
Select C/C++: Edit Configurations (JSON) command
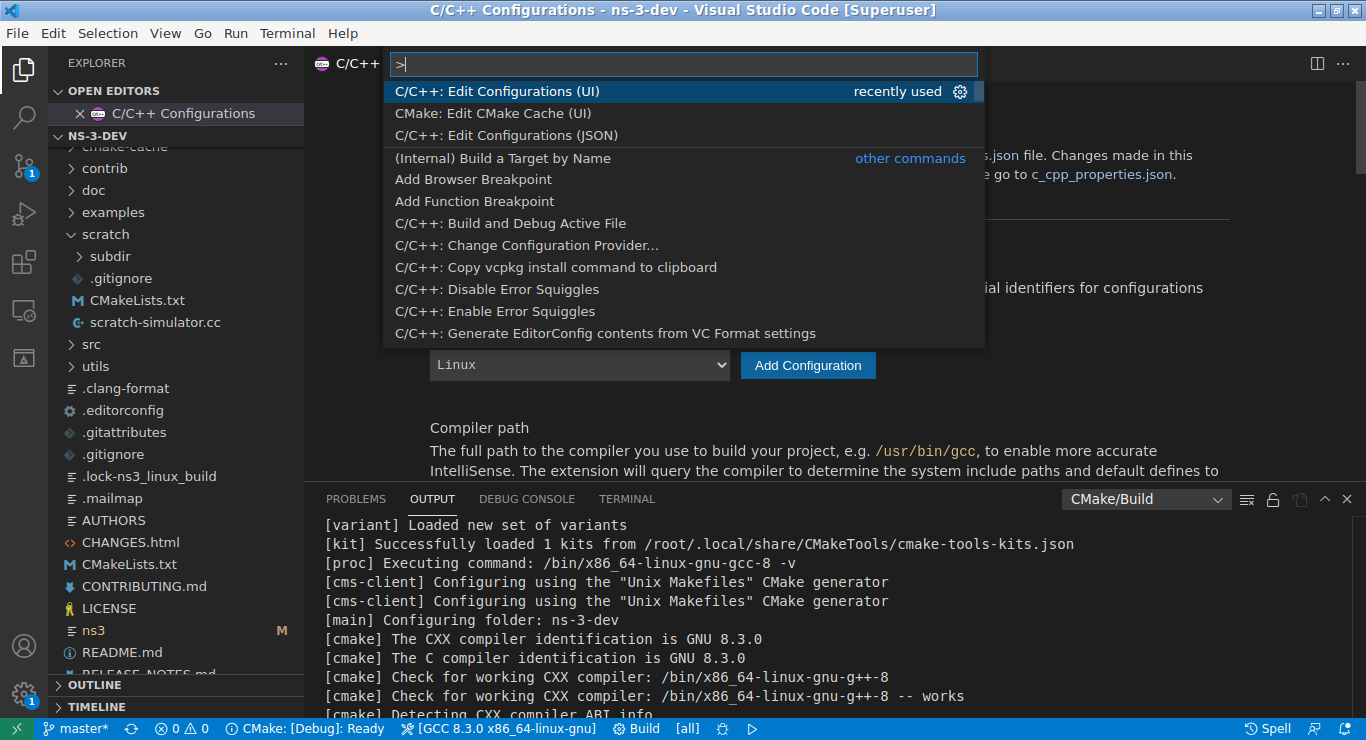(684, 135)
